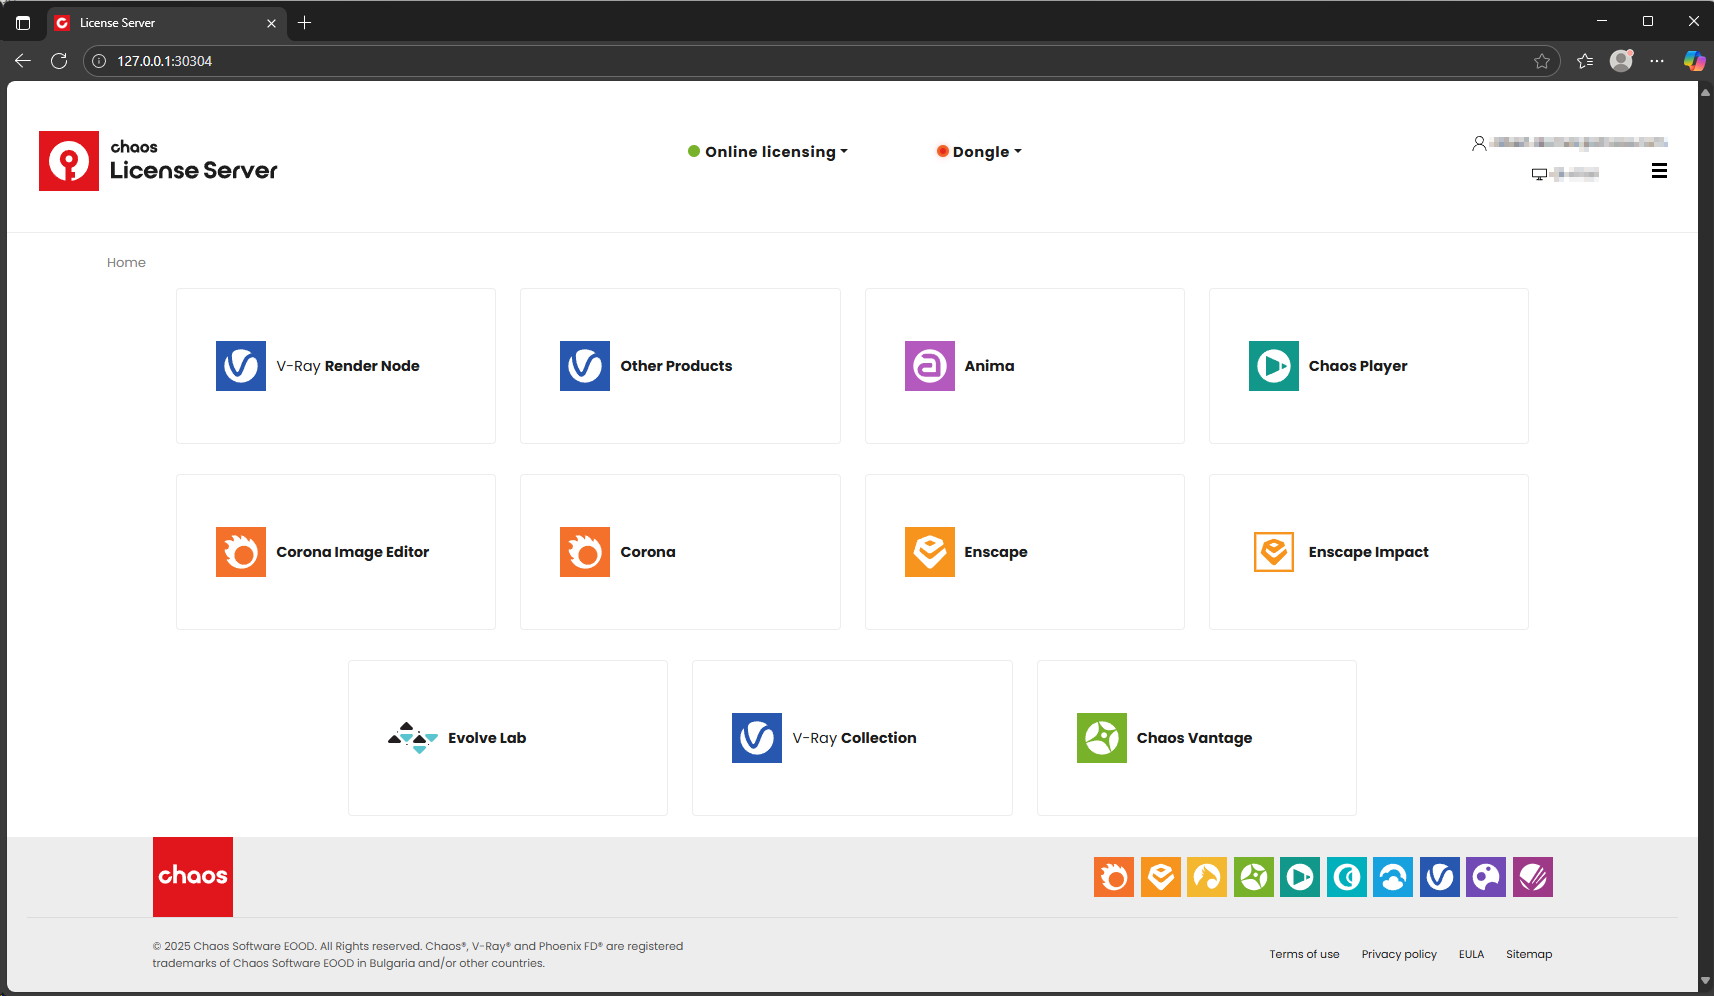Open the Terms of use link
This screenshot has height=996, width=1714.
point(1304,954)
